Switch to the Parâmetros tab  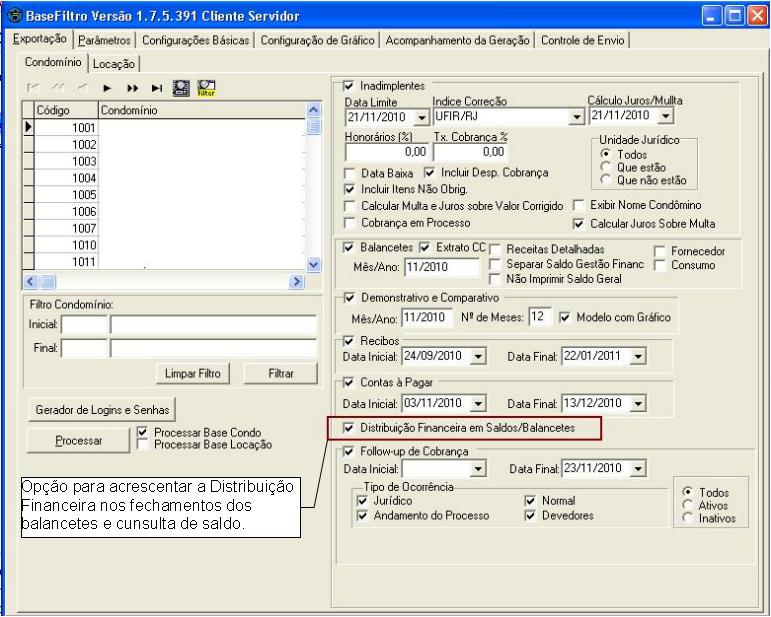pyautogui.click(x=106, y=40)
